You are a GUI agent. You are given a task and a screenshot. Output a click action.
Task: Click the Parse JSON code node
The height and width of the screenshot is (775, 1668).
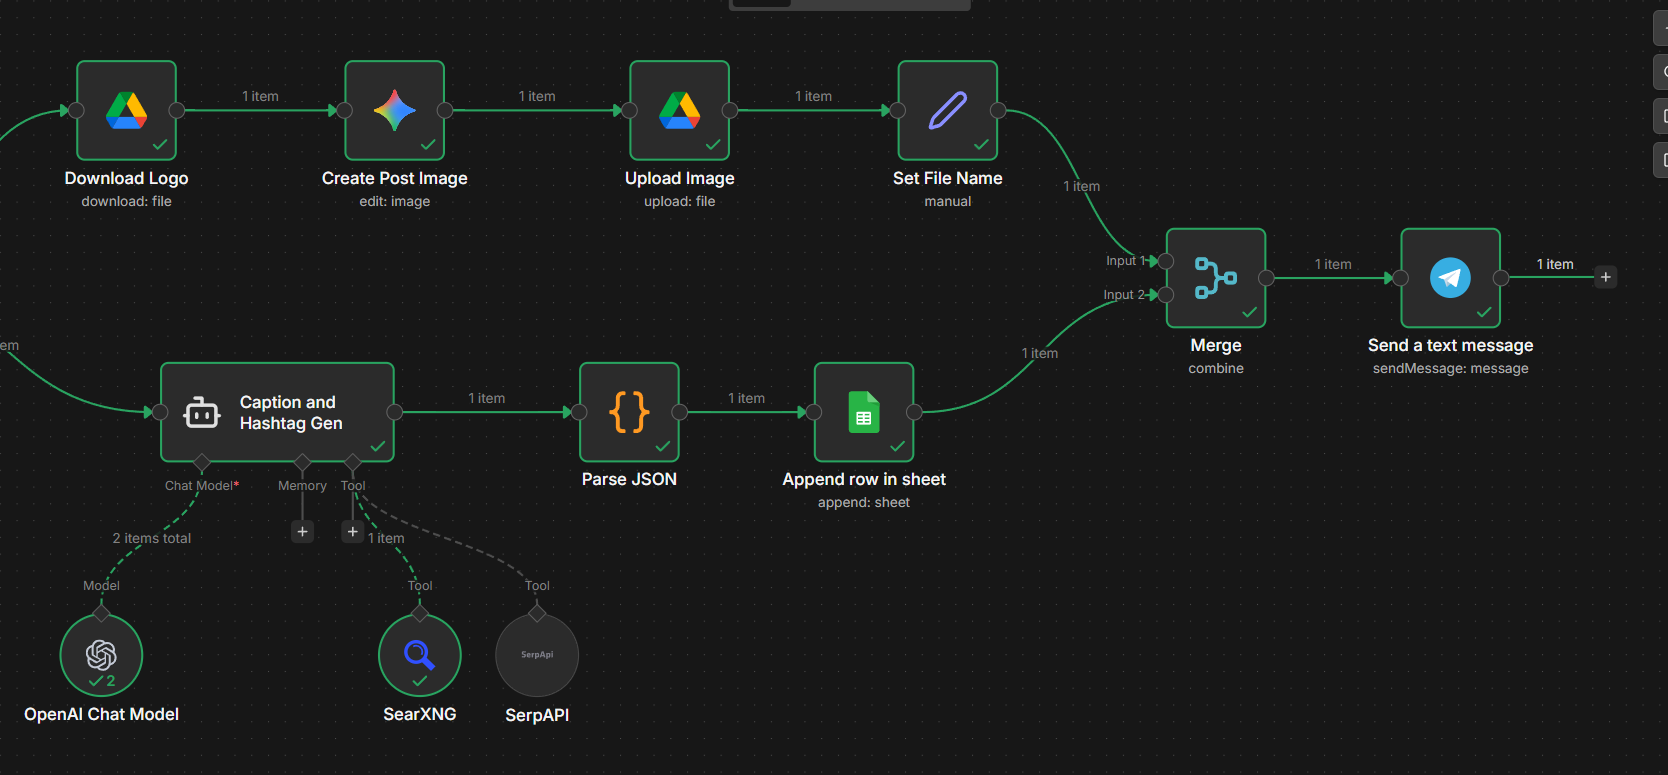(x=629, y=412)
